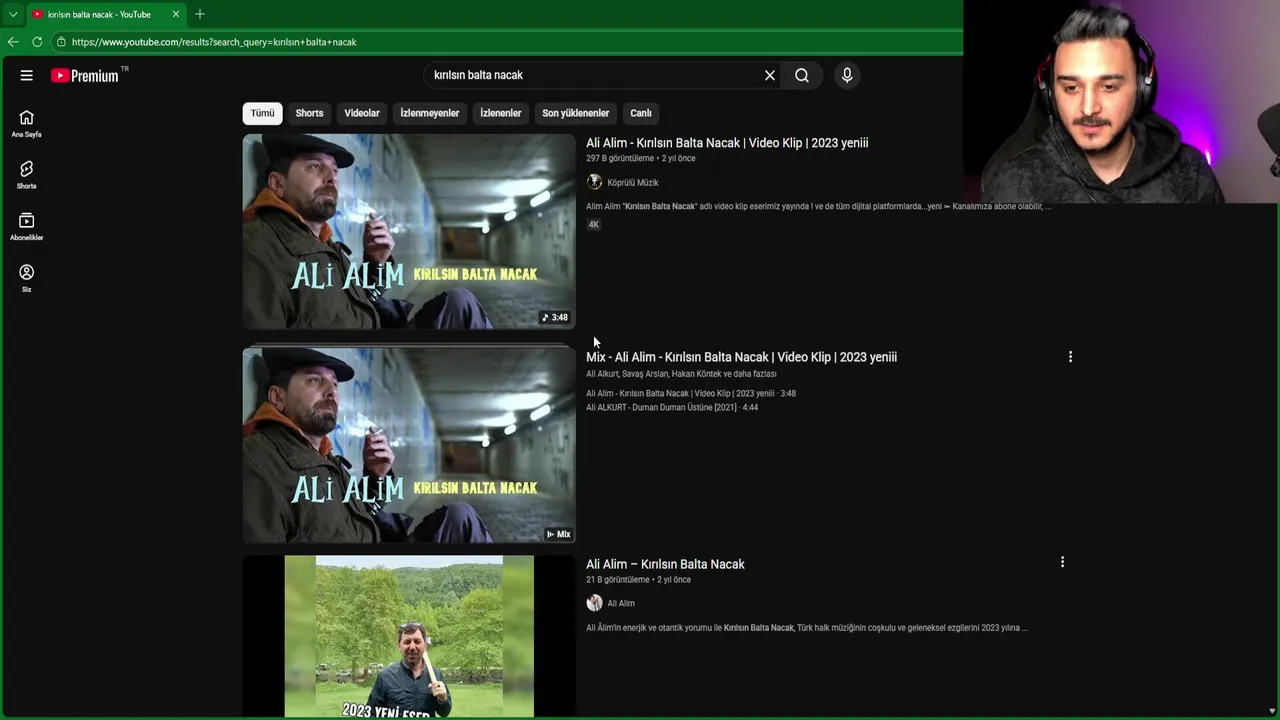Open title 'Ali Alim - Kırılsın Balta Nacak | Video Klip'

click(x=727, y=143)
